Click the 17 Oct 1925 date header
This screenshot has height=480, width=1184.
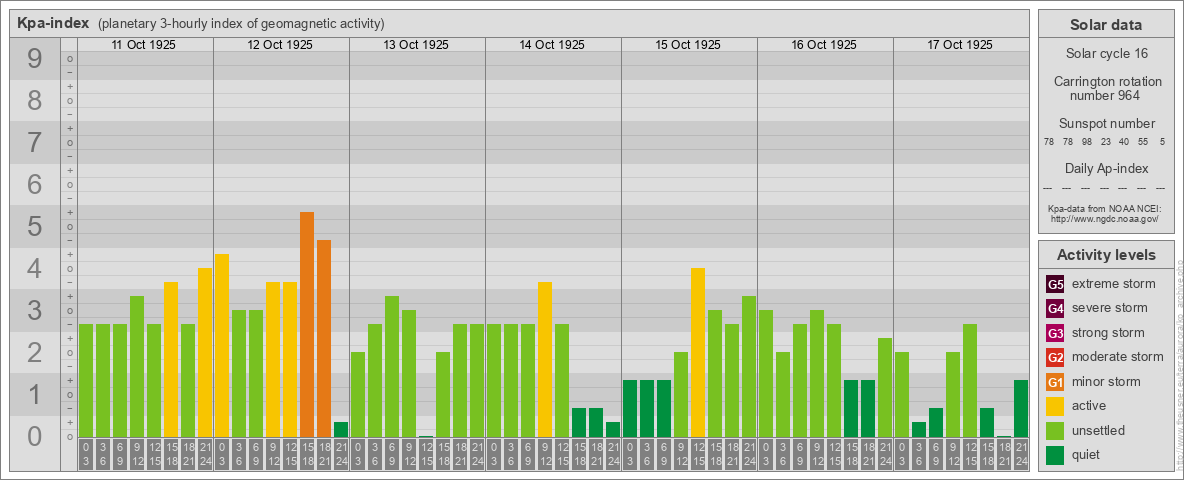960,45
